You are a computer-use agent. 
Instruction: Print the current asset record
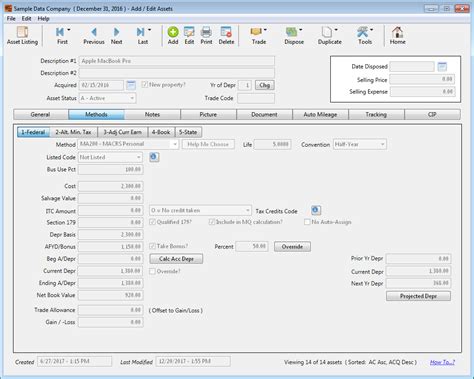206,36
